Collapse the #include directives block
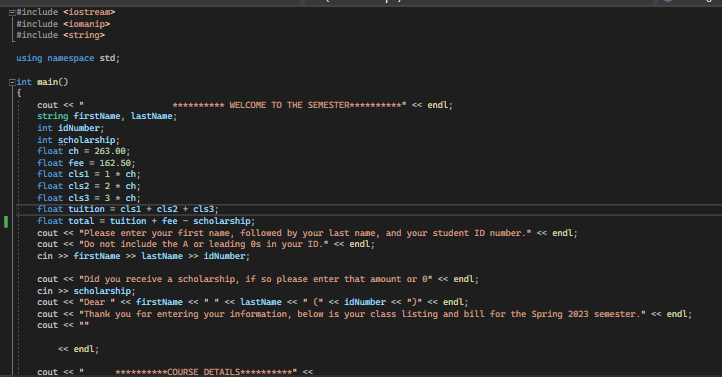Screen dimensions: 722x377 click(x=12, y=13)
